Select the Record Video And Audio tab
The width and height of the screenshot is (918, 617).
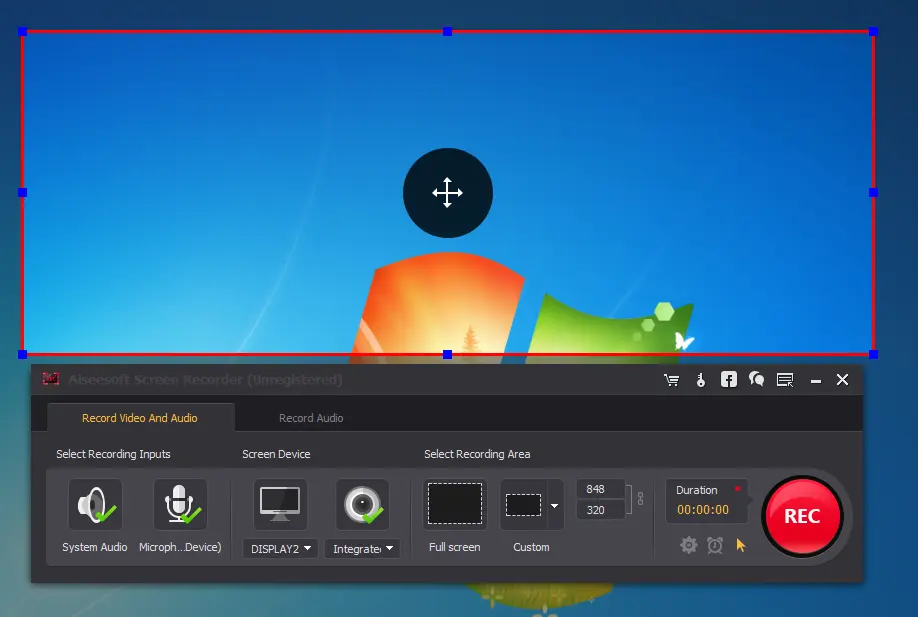[x=140, y=417]
